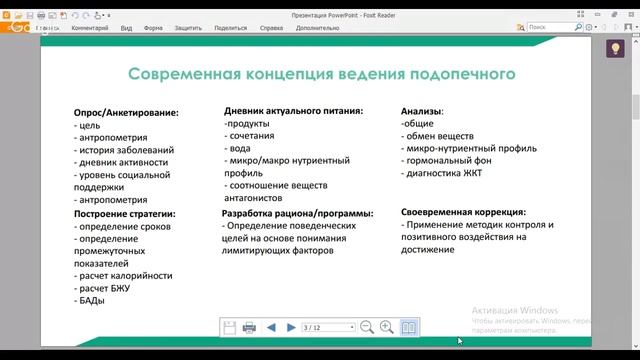
Task: Click the text '- БАДы'
Action: click(x=89, y=301)
